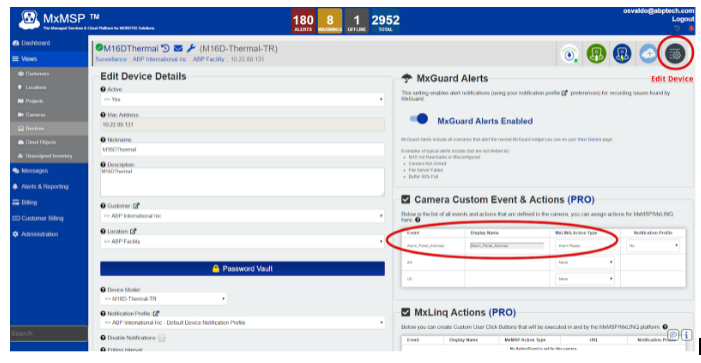Check the Disable Notifications checkbox

161,338
